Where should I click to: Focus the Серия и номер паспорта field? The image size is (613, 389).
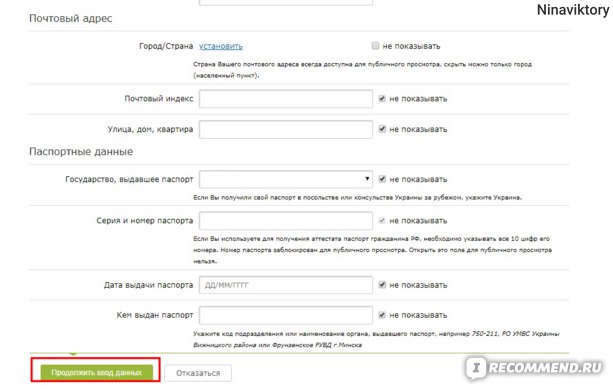click(286, 220)
